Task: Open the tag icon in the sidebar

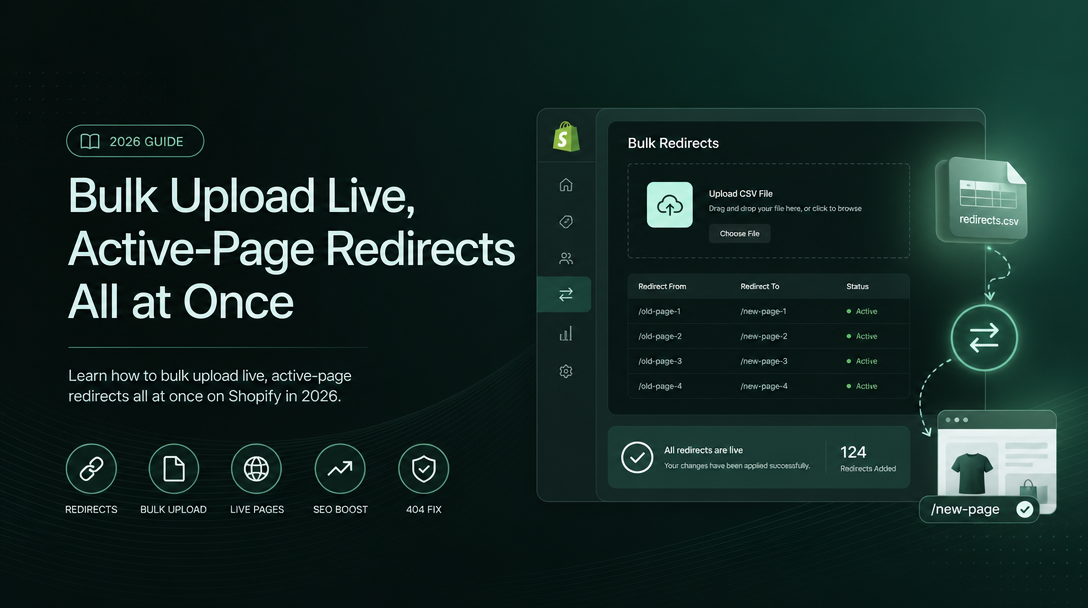Action: pos(566,221)
